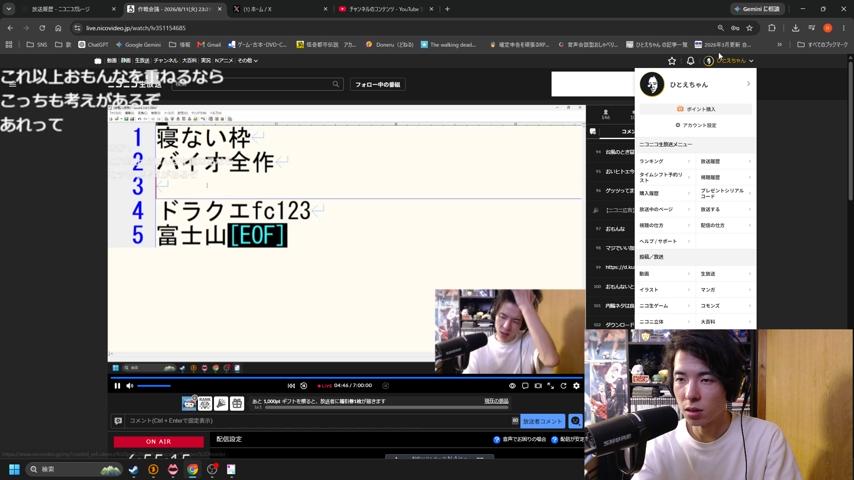This screenshot has width=854, height=480.
Task: Click the round icon right of comment button
Action: 575,421
